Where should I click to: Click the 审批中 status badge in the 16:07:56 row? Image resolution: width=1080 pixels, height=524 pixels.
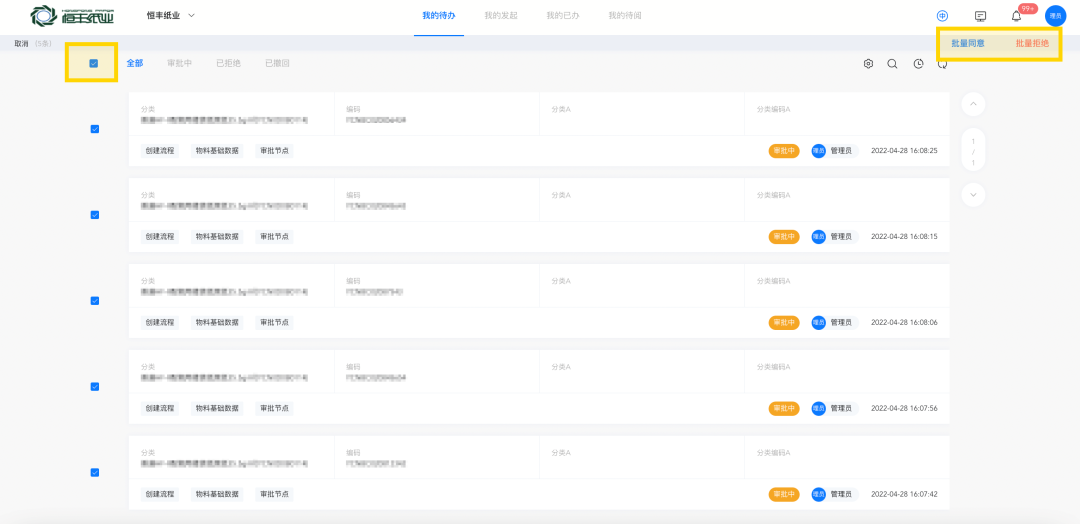tap(784, 408)
